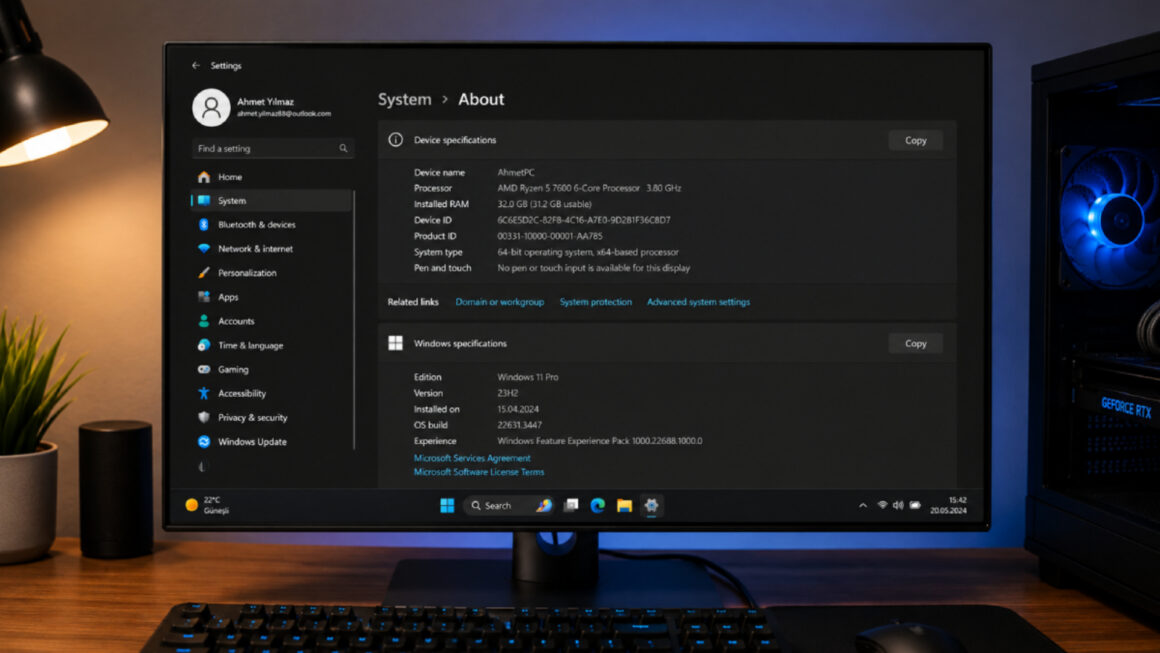Click the sidebar vertical scrollbar
Image resolution: width=1160 pixels, height=653 pixels.
[354, 319]
